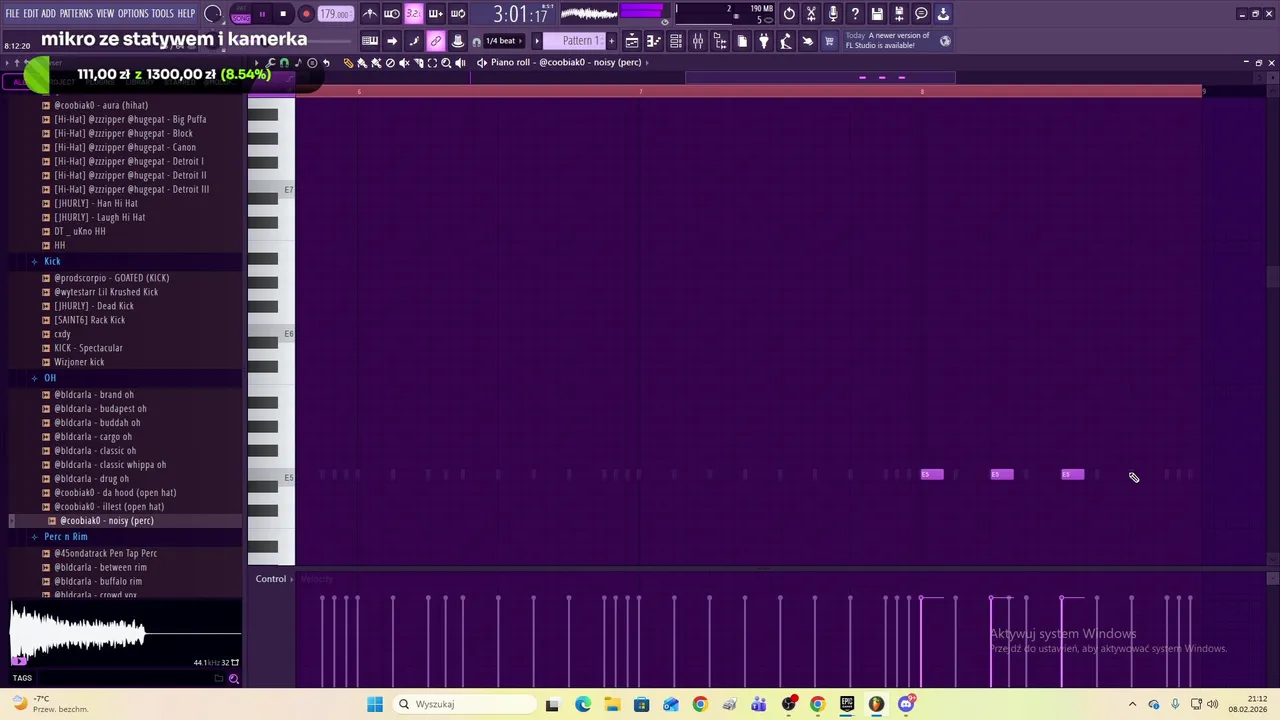Toggle the 3.2.1 countdown before recording
Image resolution: width=1280 pixels, height=720 pixels.
point(414,14)
